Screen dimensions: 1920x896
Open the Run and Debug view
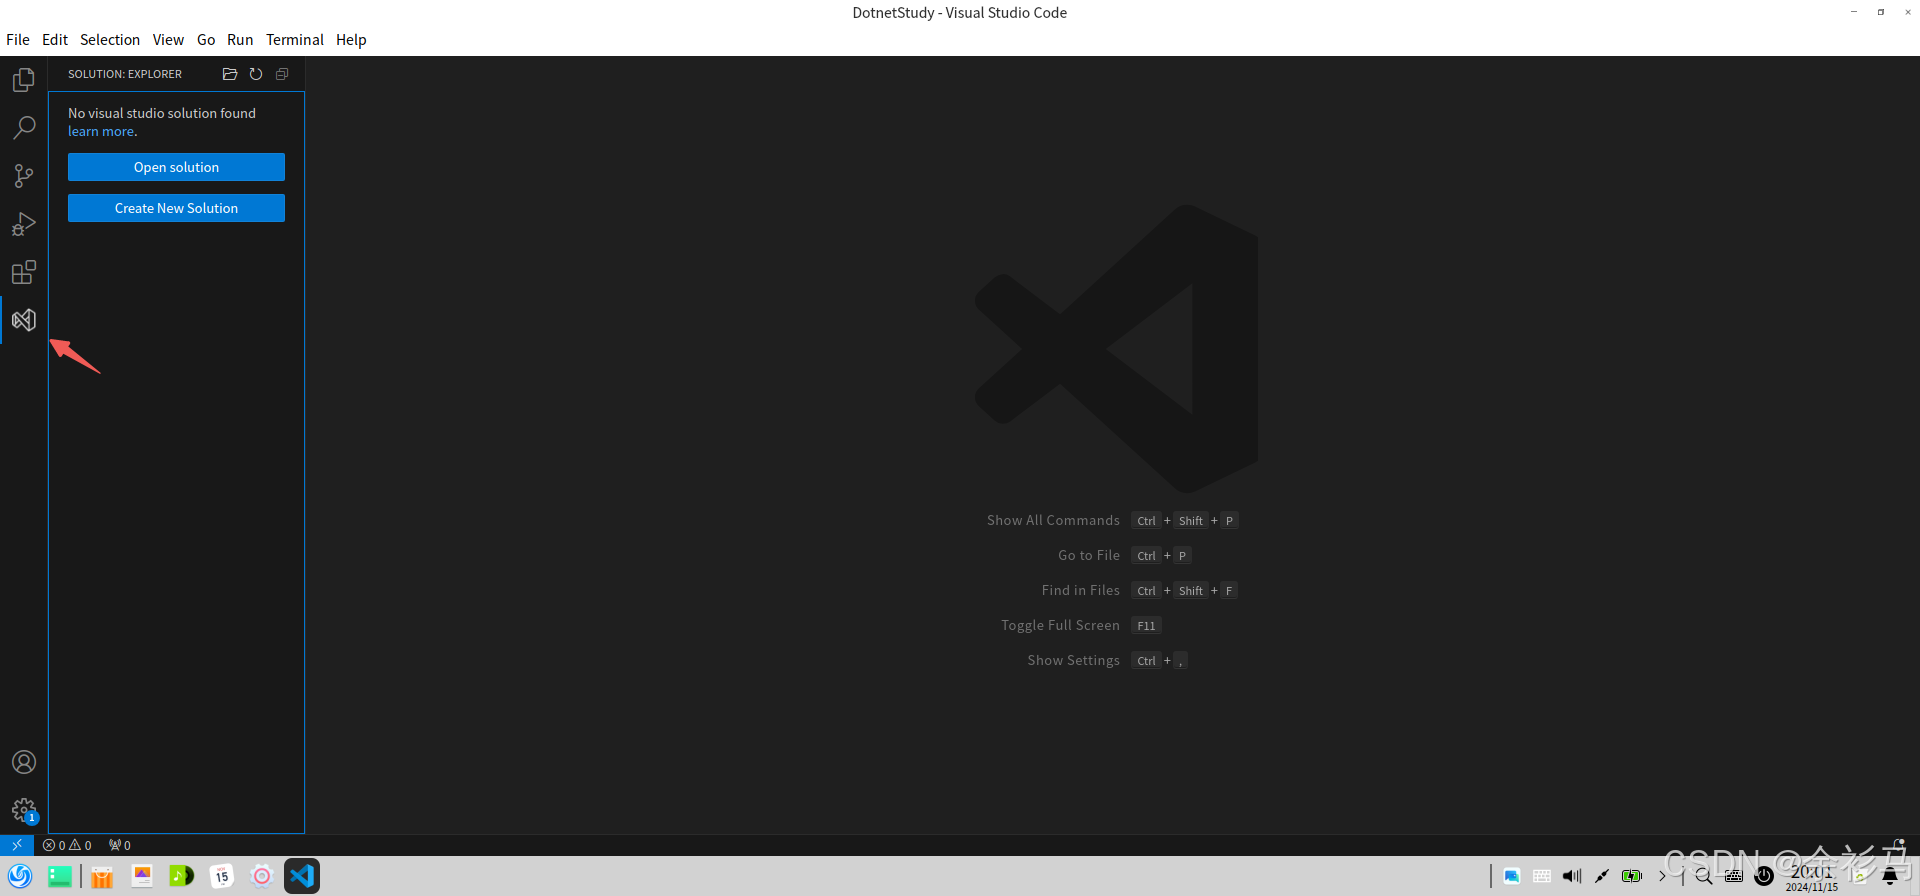[x=24, y=224]
